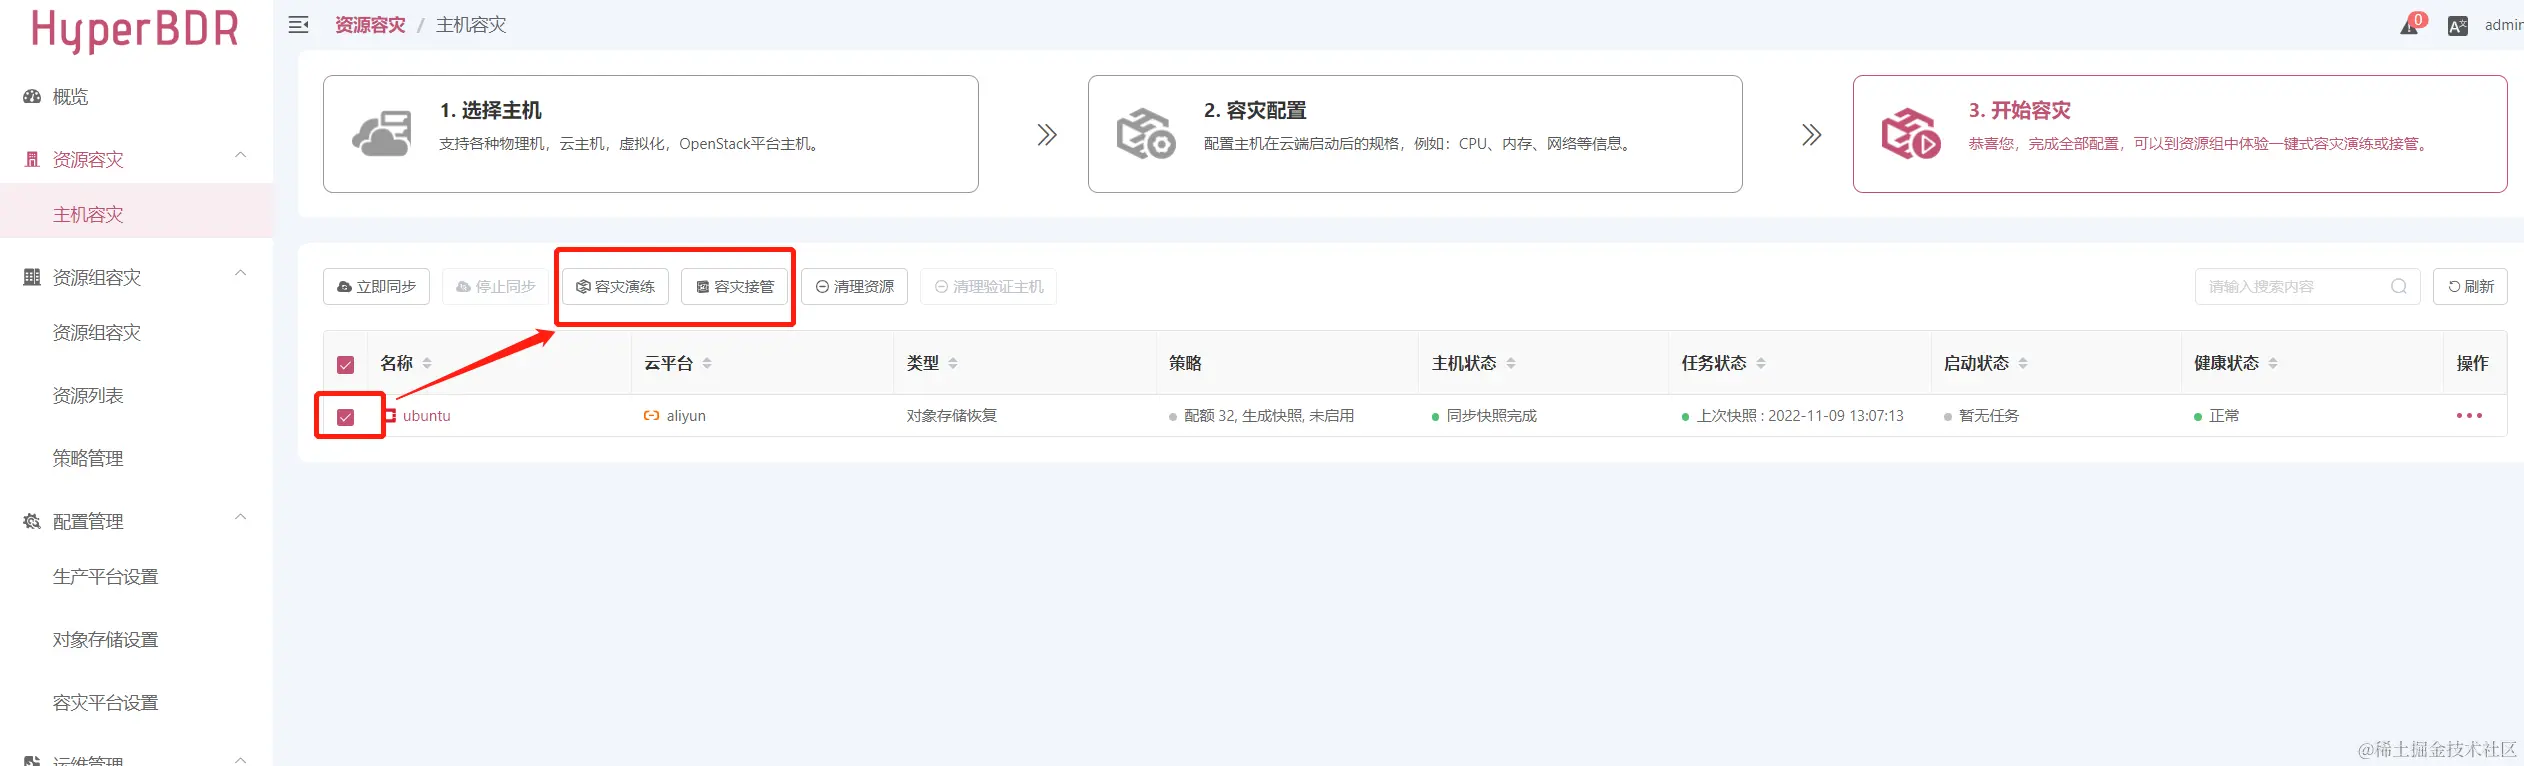Collapse the sidebar with the hamburger icon

(298, 25)
